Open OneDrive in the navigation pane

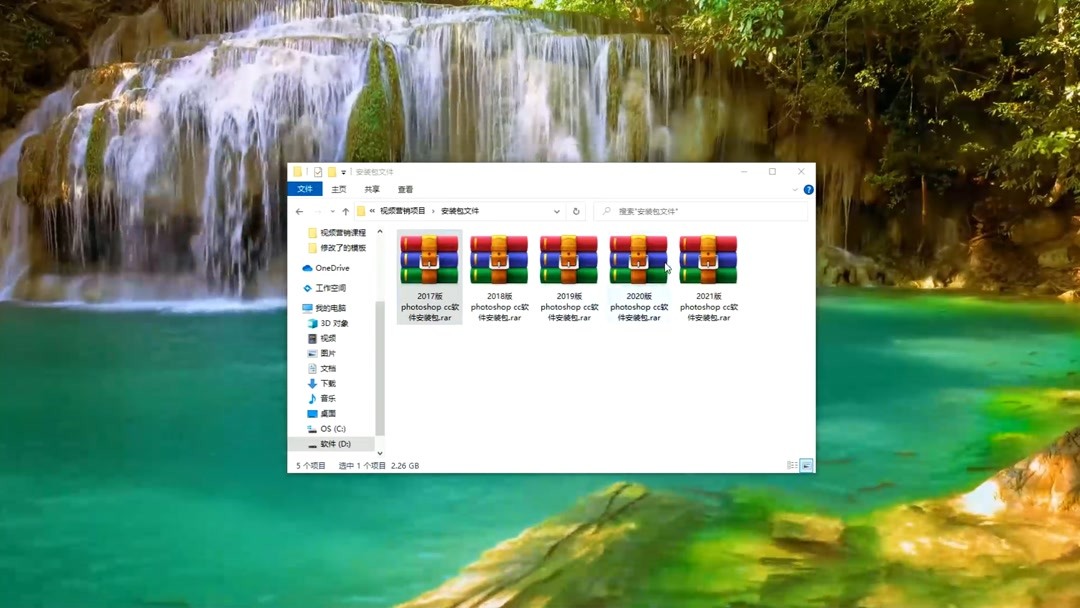click(332, 267)
